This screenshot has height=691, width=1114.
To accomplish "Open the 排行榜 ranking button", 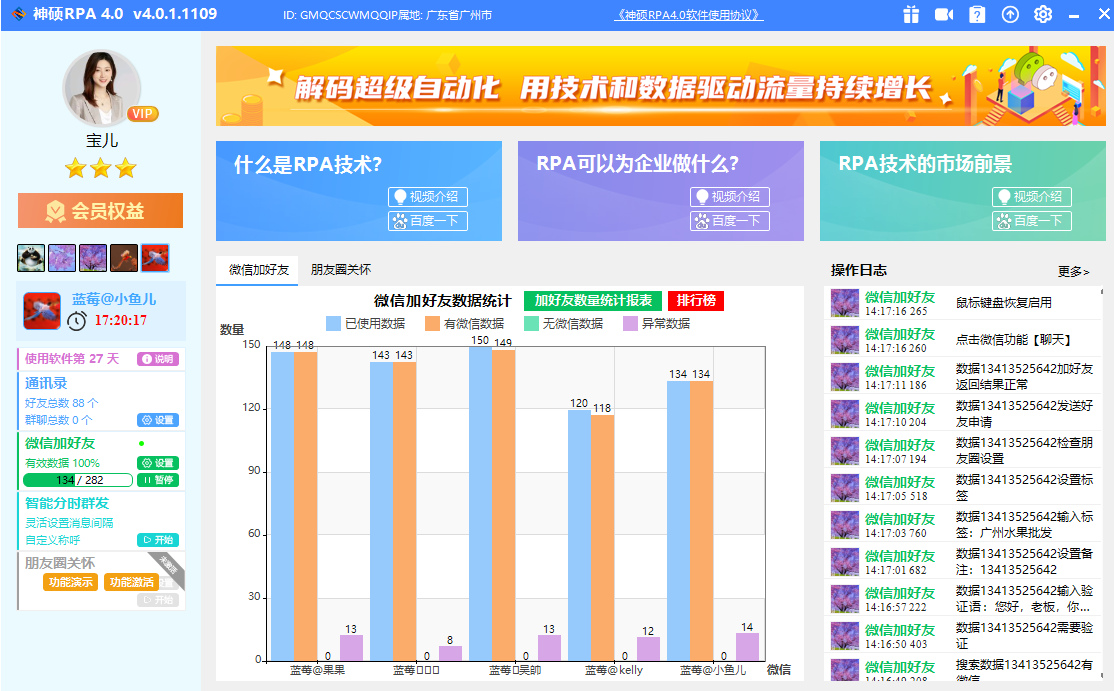I will coord(696,301).
